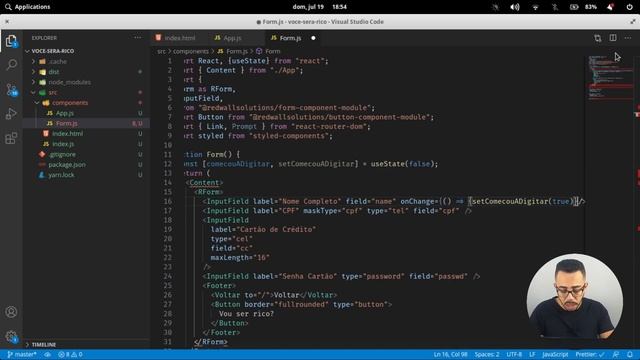The width and height of the screenshot is (640, 360).
Task: Open the Accounts menu icon
Action: (11, 312)
